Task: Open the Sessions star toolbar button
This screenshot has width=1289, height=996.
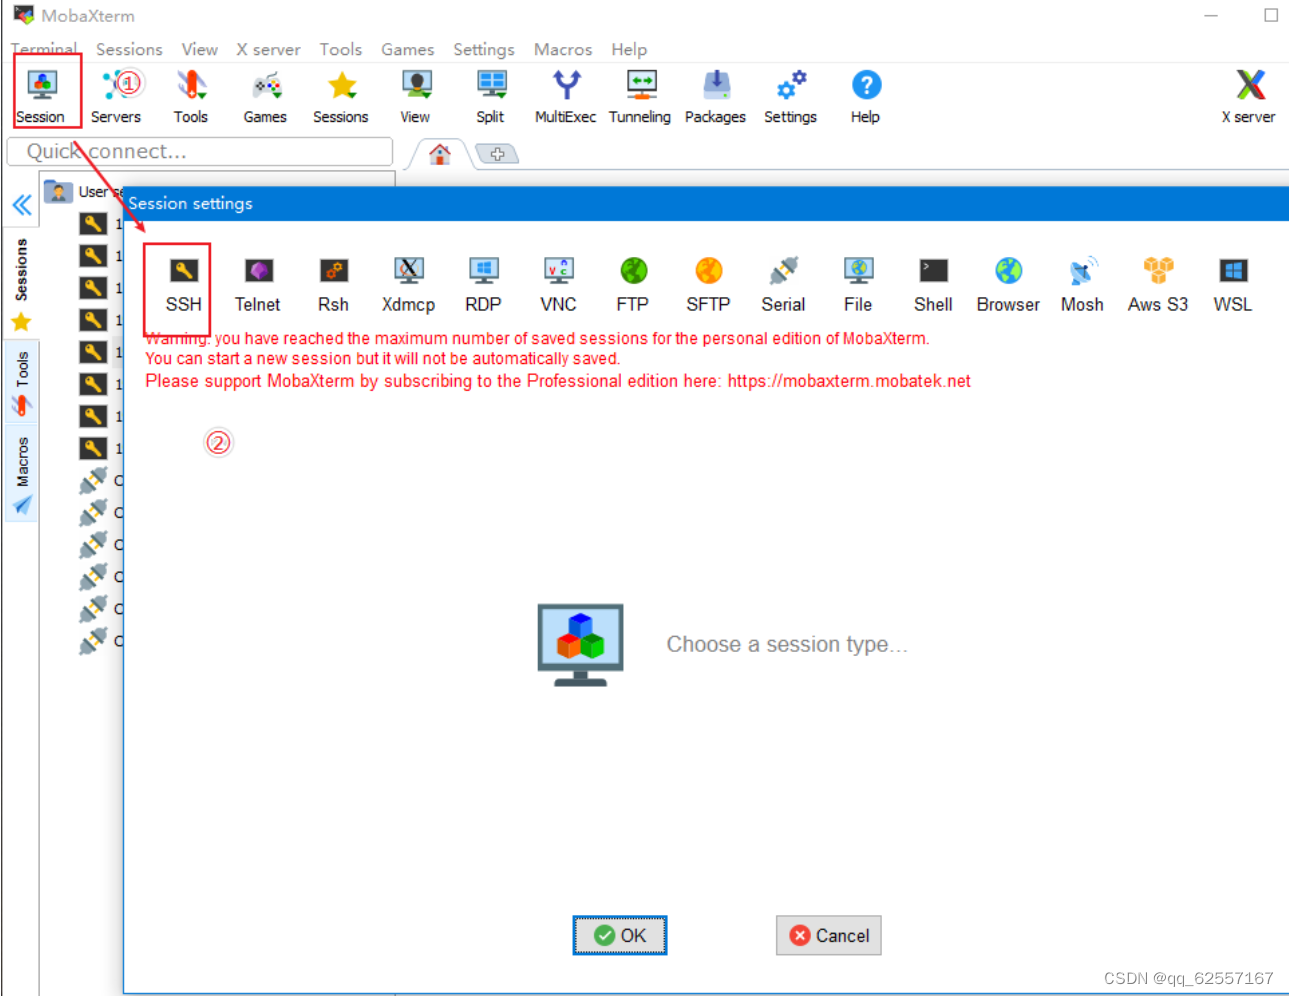Action: pos(341,96)
